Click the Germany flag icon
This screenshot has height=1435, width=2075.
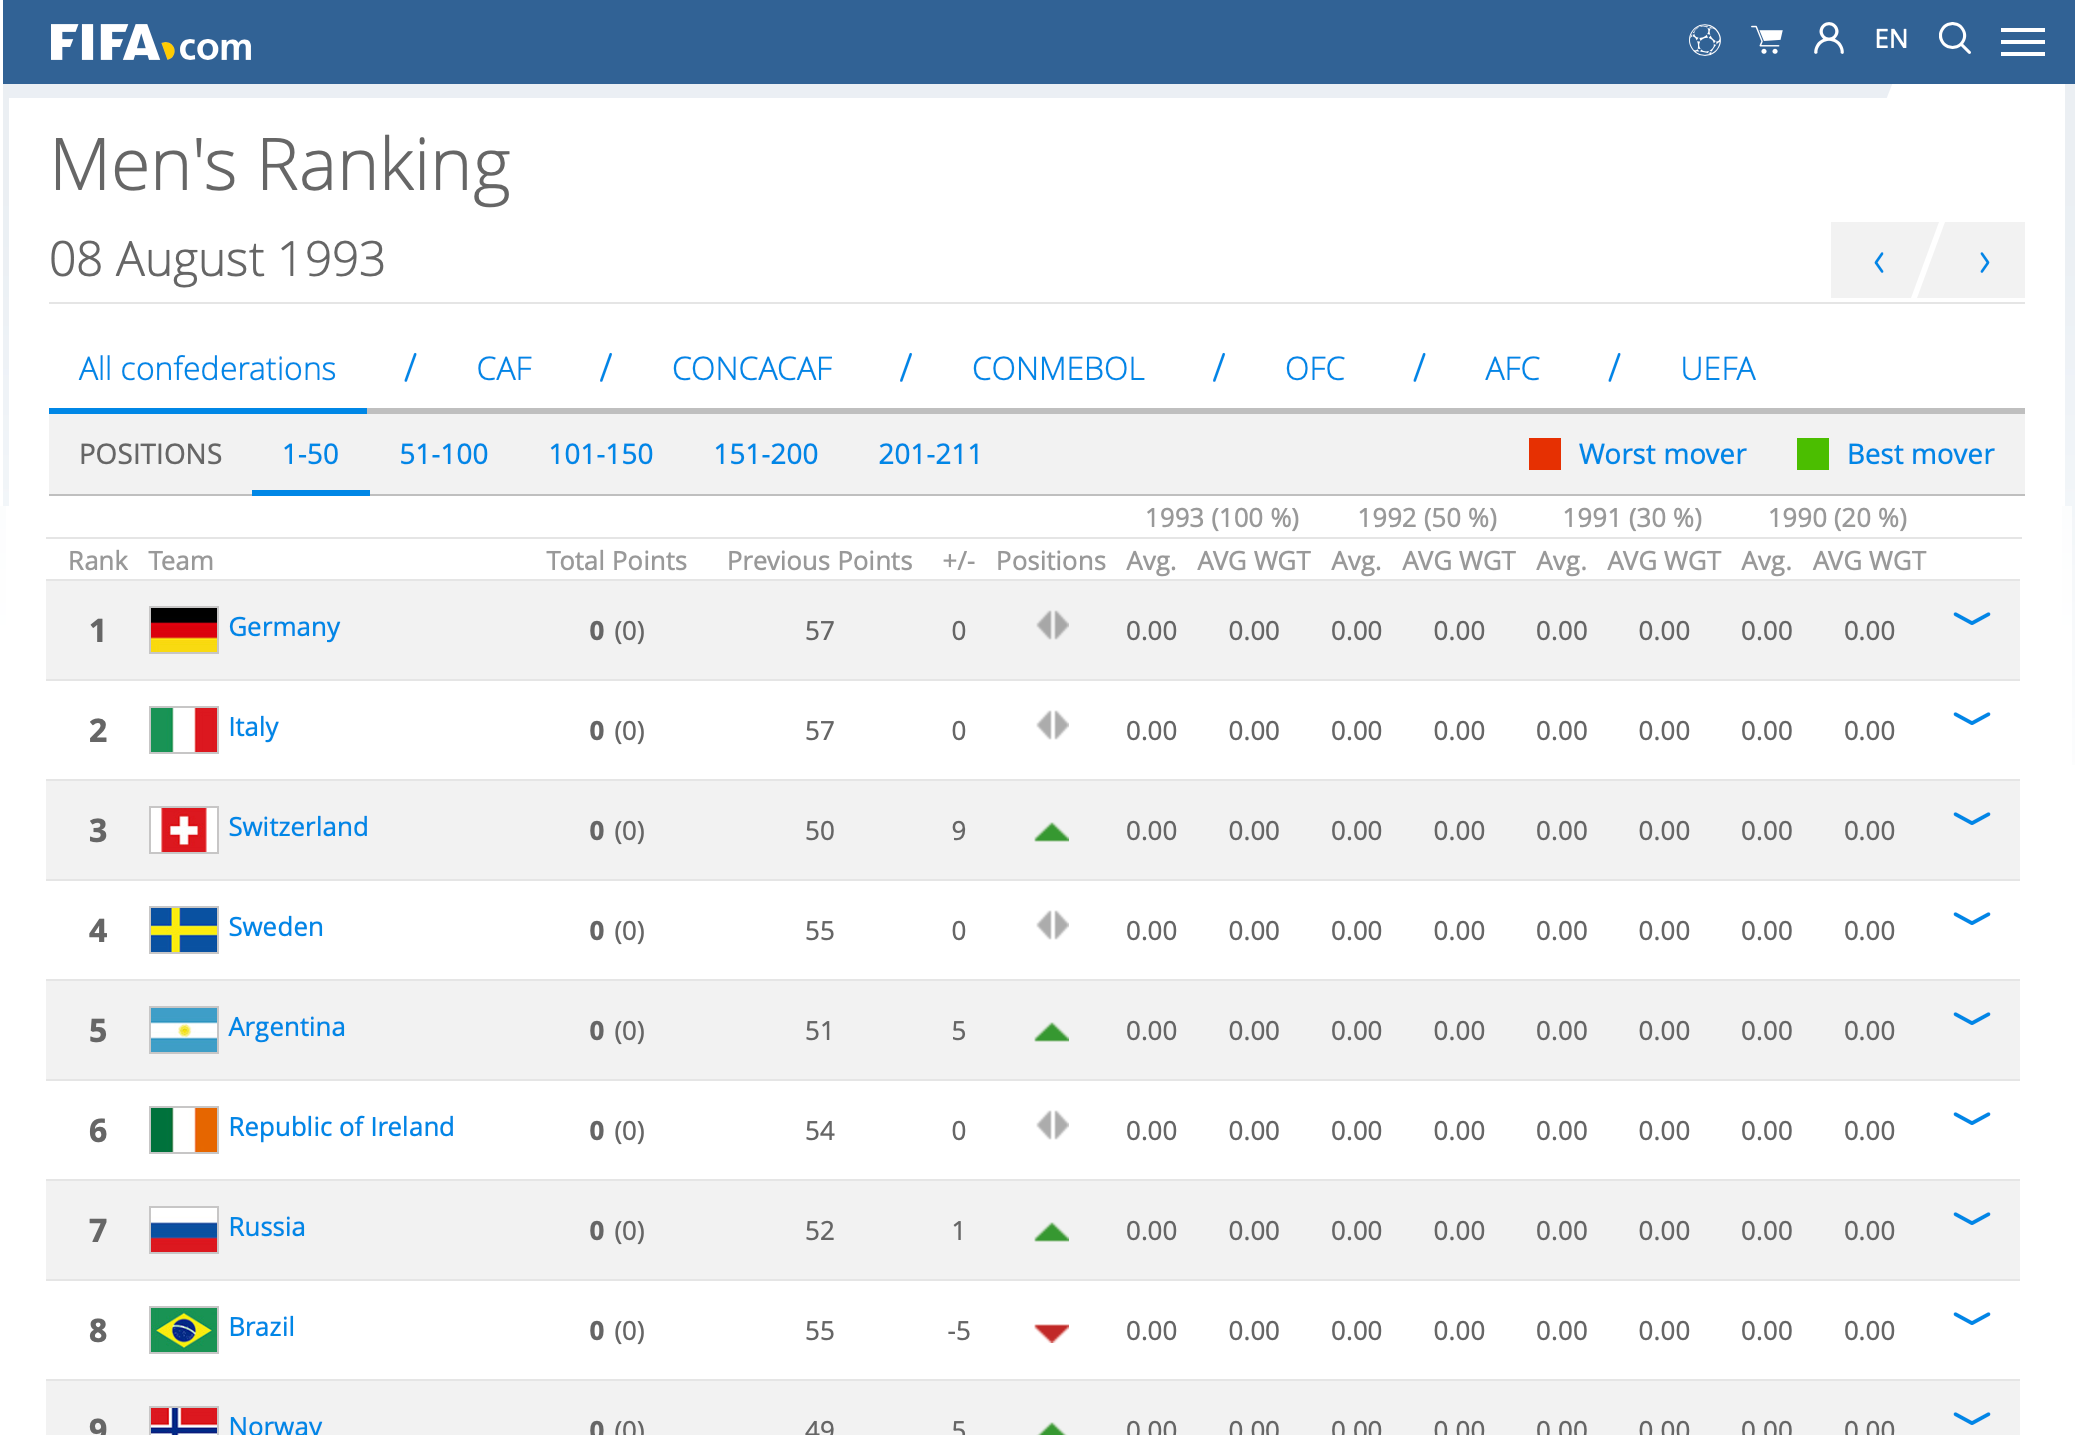tap(184, 630)
